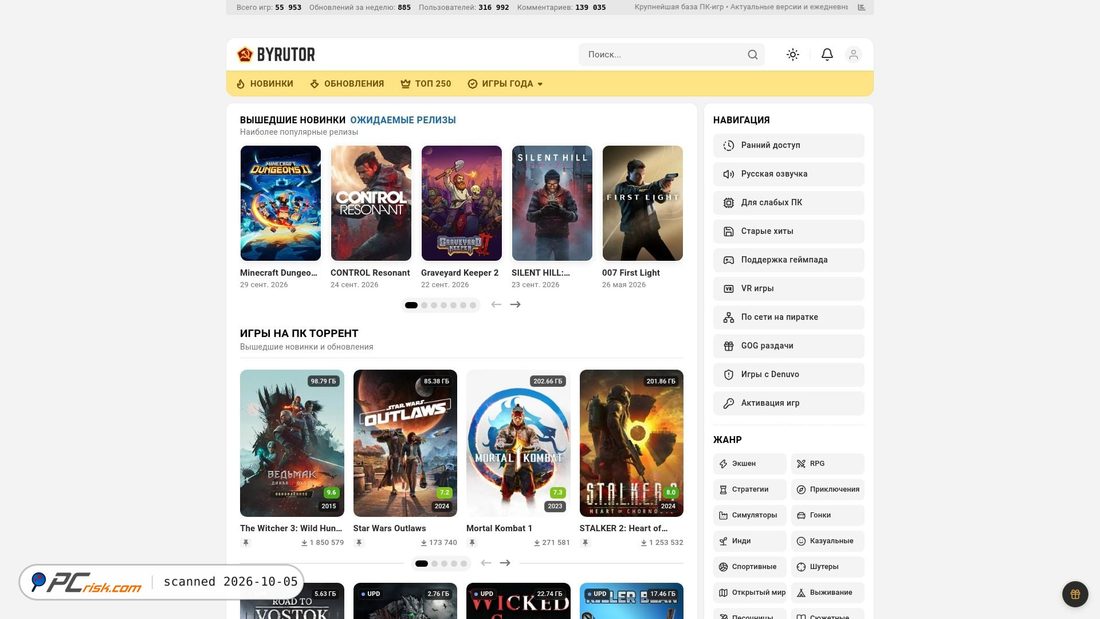Open Graveyard Keeper 2 cover
The height and width of the screenshot is (619, 1100).
tap(462, 203)
